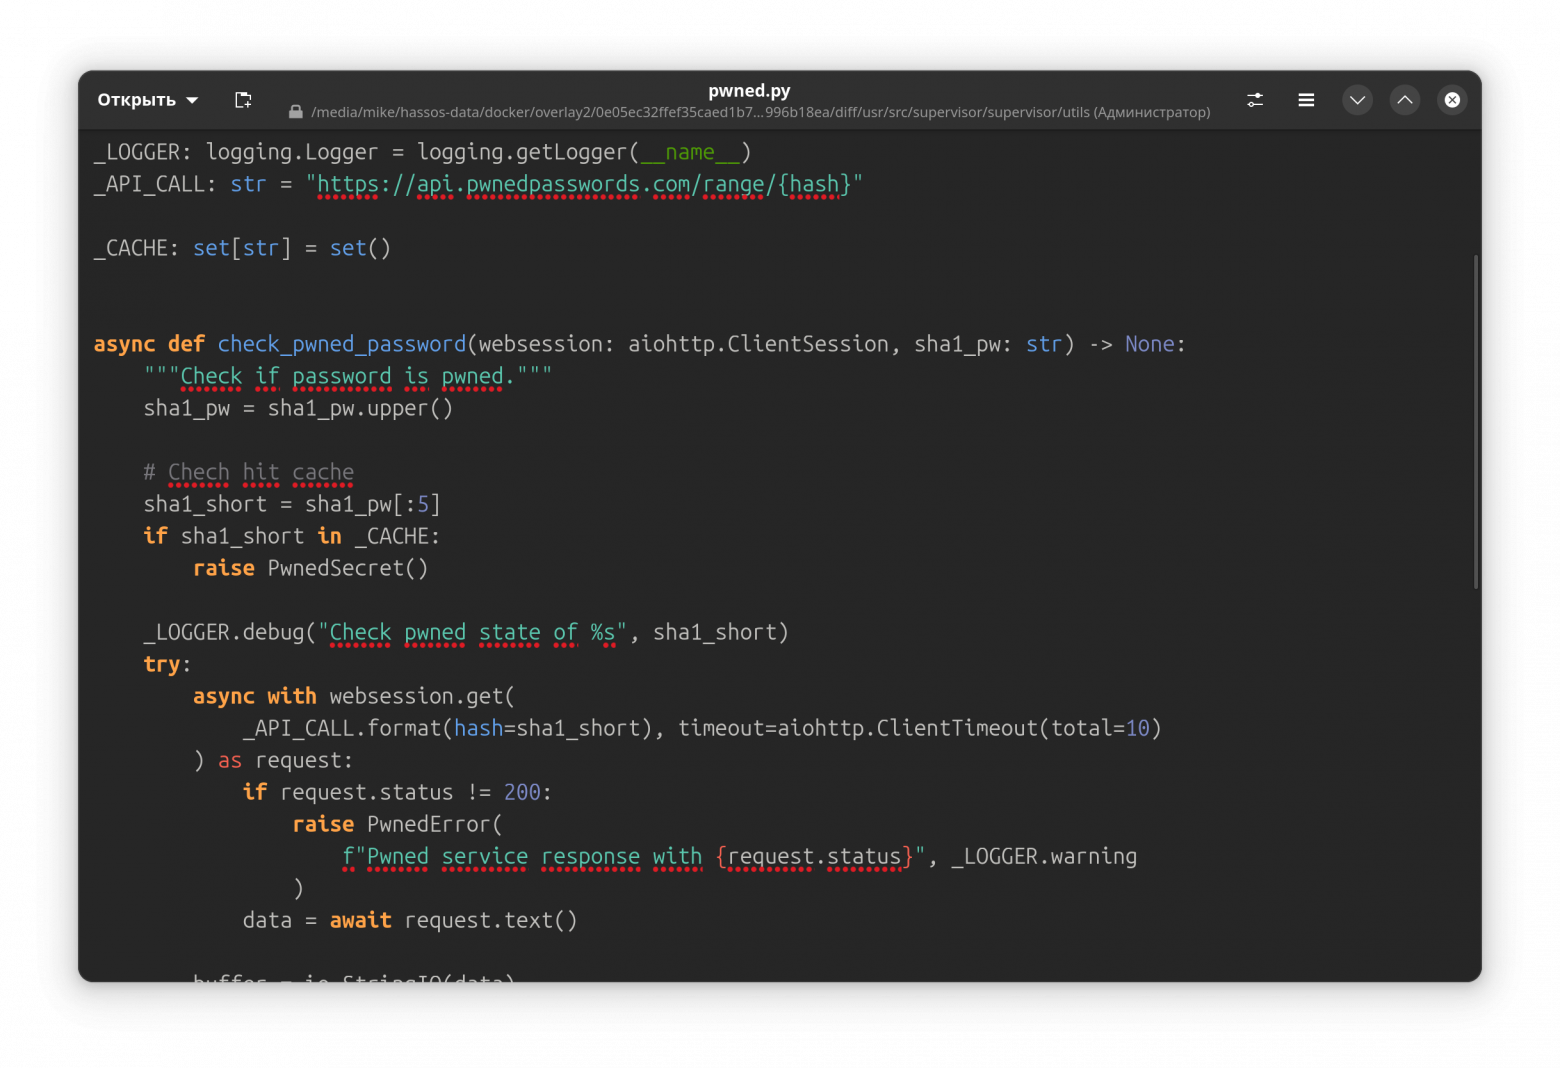The image size is (1560, 1068).
Task: Click the "data = await request.text()" line
Action: [410, 920]
